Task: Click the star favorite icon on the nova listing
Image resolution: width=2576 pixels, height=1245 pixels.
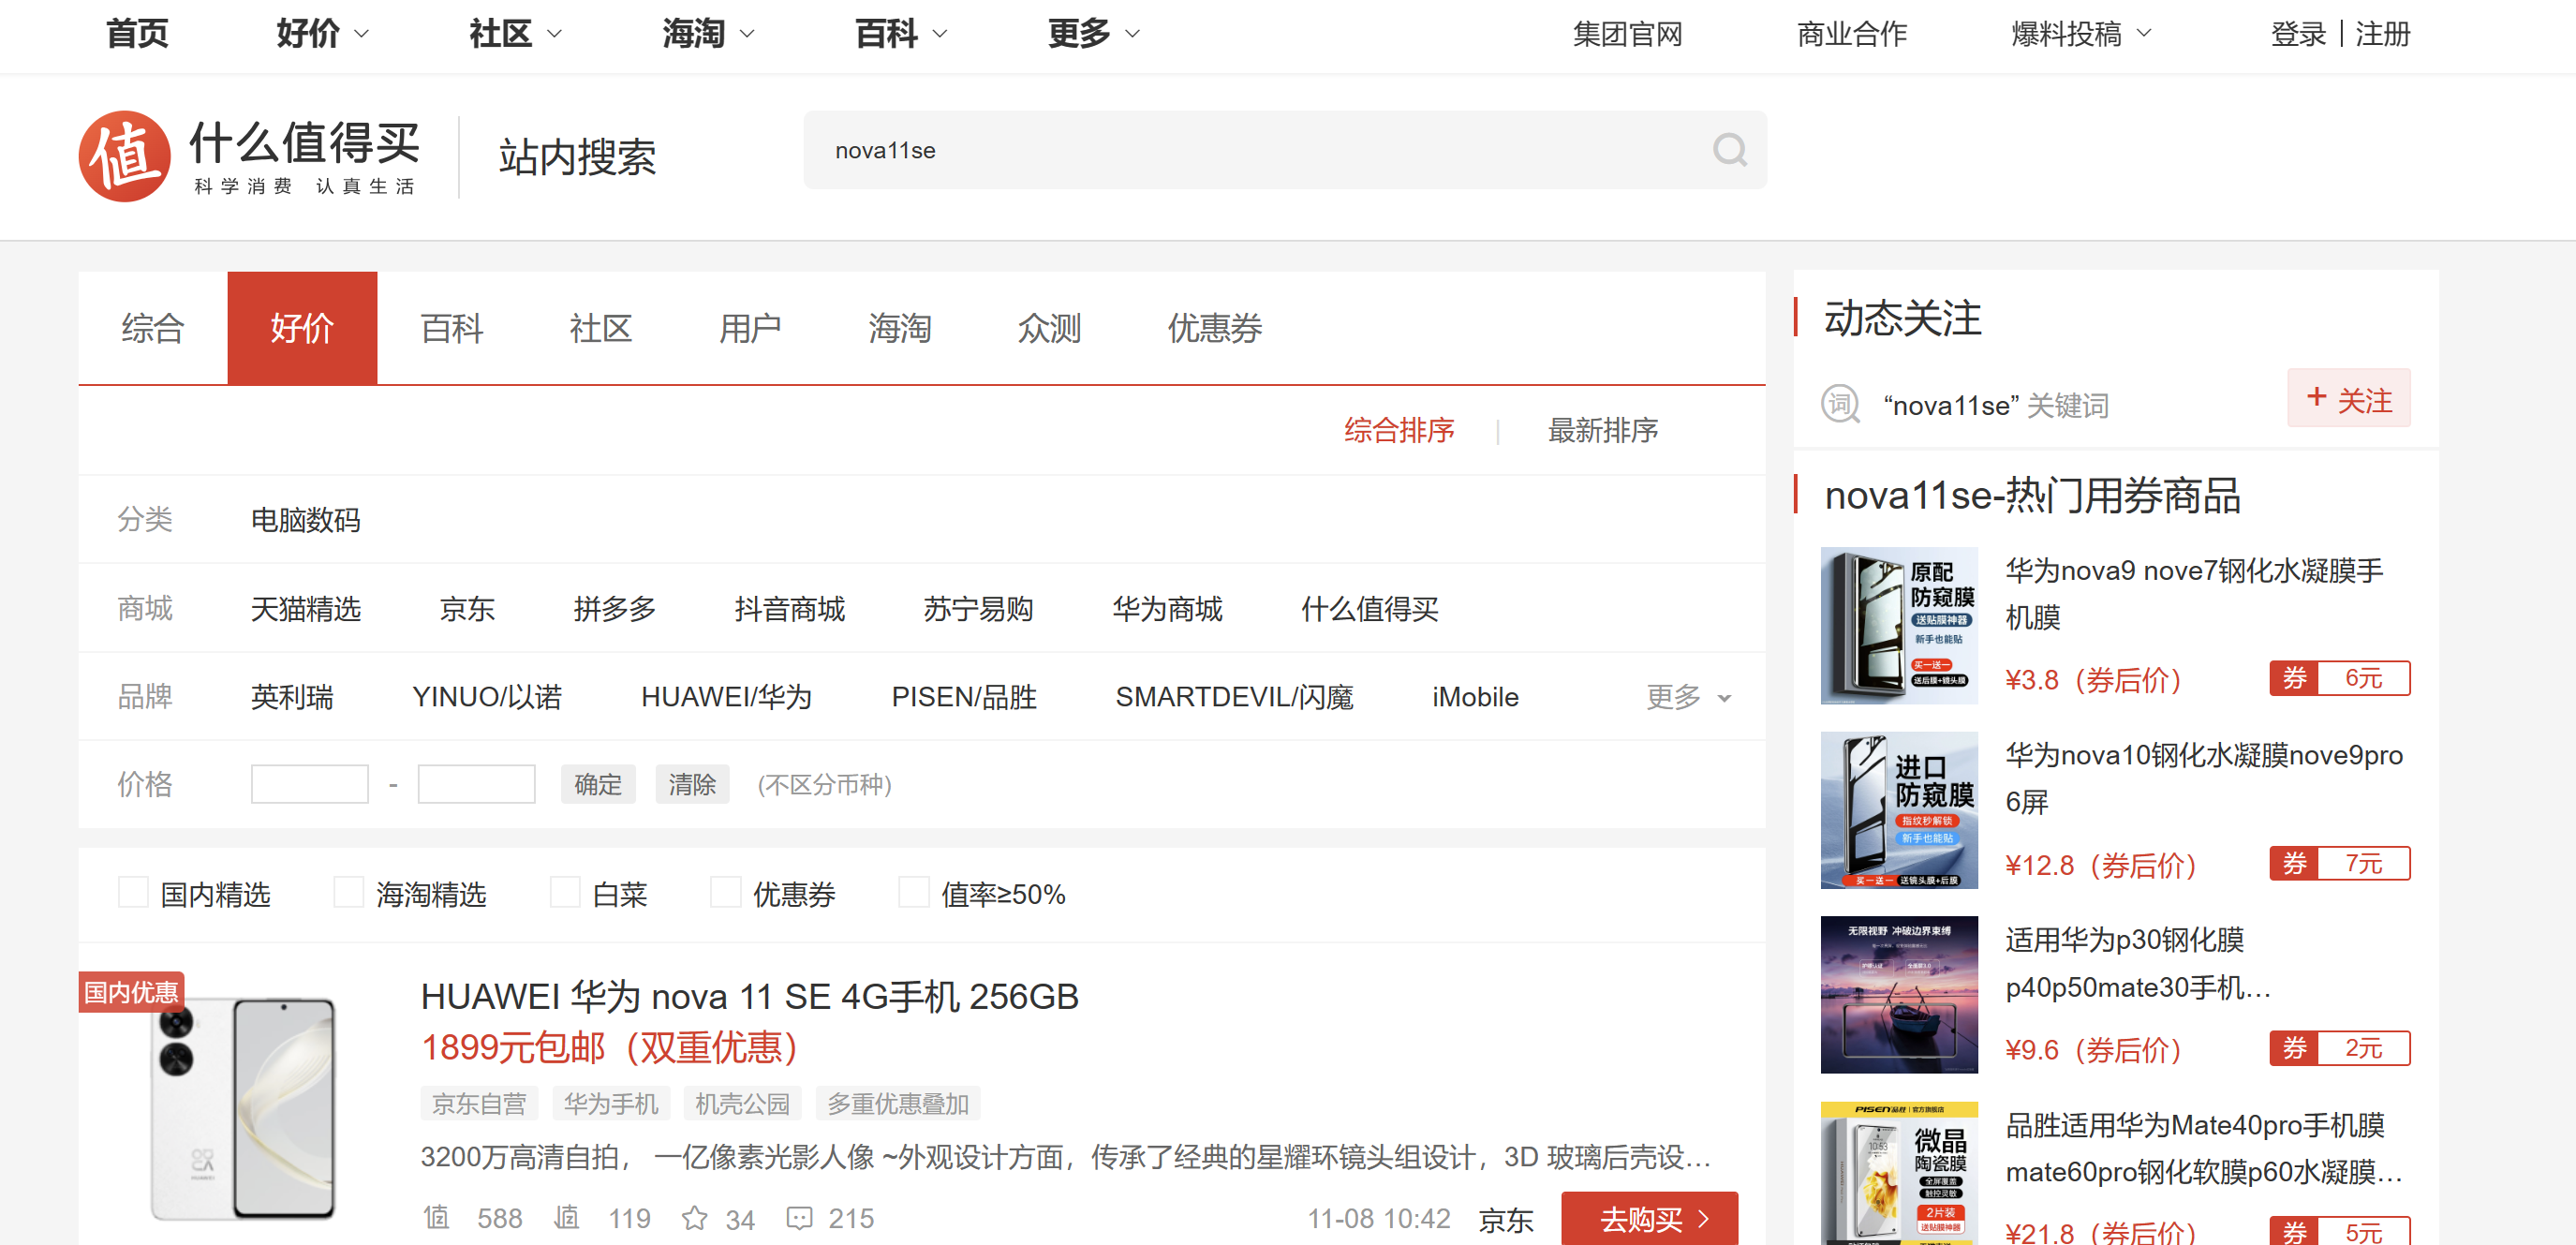Action: click(x=694, y=1218)
